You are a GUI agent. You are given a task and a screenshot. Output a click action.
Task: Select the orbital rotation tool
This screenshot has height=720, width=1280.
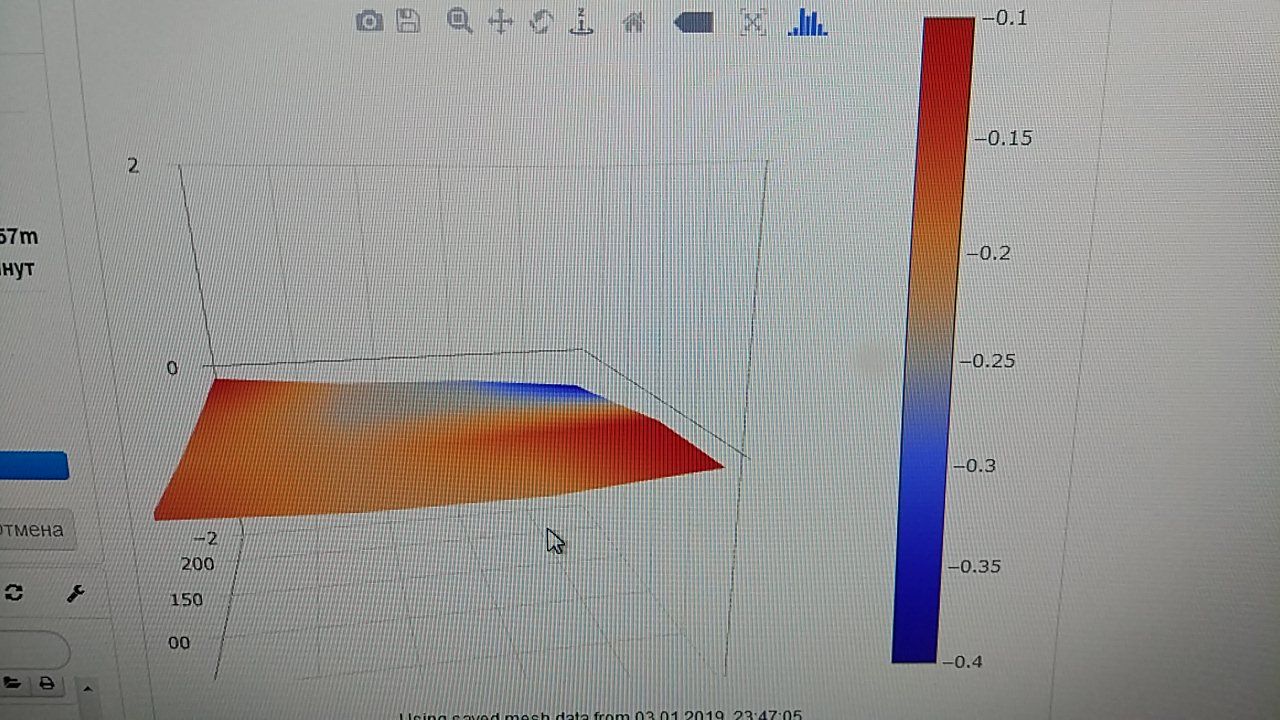tap(541, 22)
